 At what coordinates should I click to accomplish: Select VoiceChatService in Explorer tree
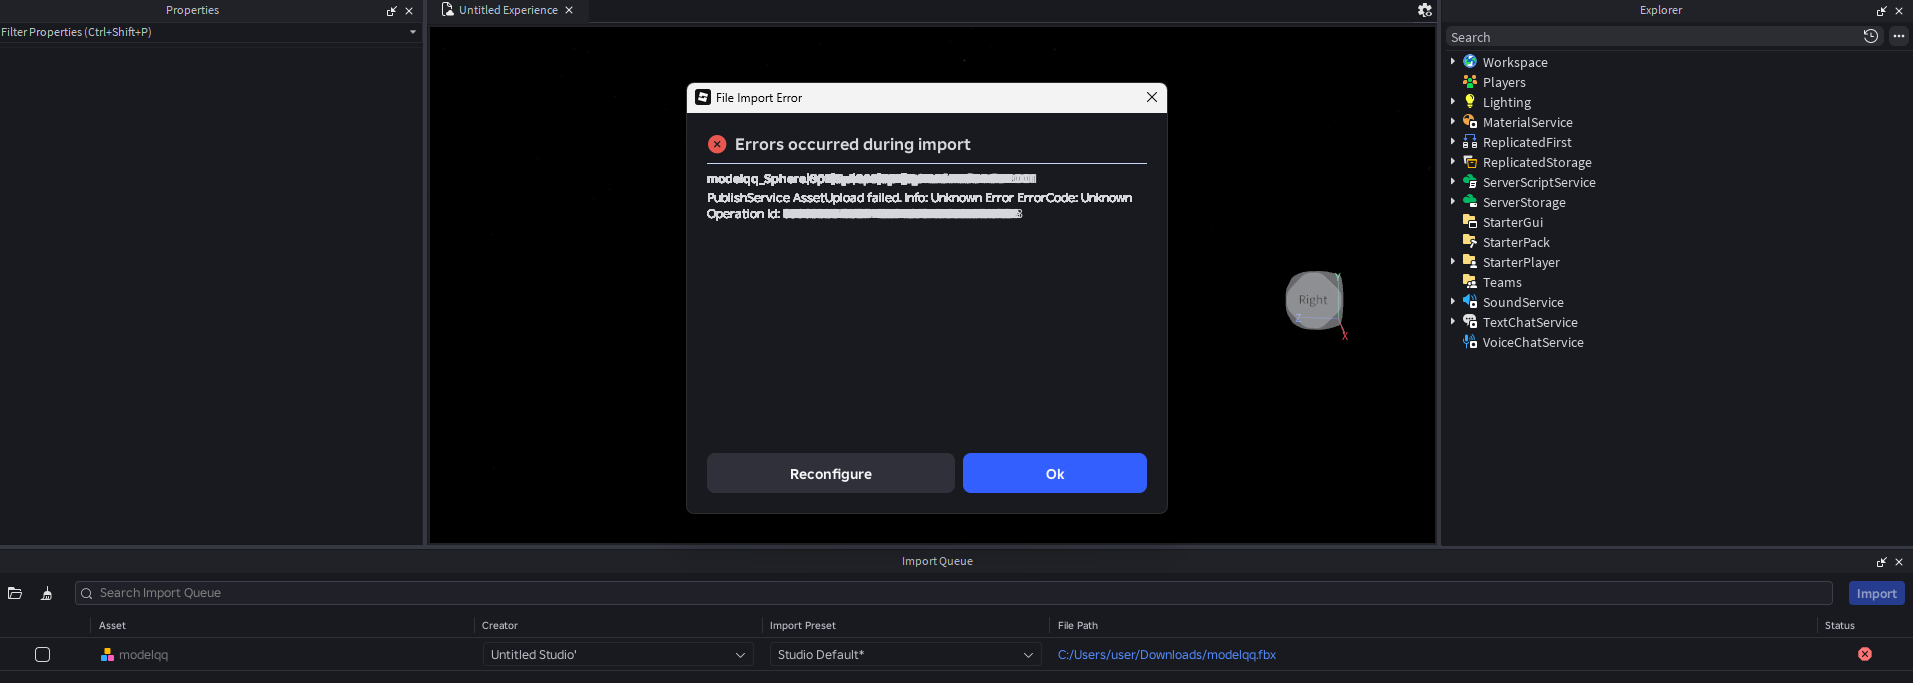[x=1533, y=342]
